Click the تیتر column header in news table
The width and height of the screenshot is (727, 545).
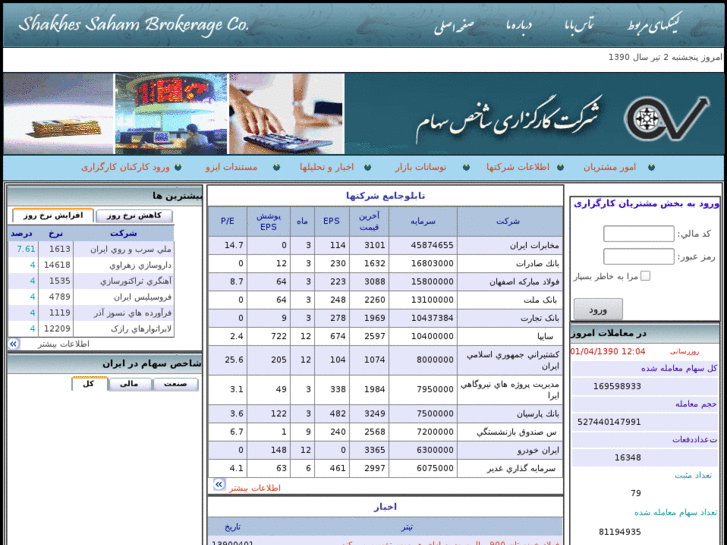407,527
